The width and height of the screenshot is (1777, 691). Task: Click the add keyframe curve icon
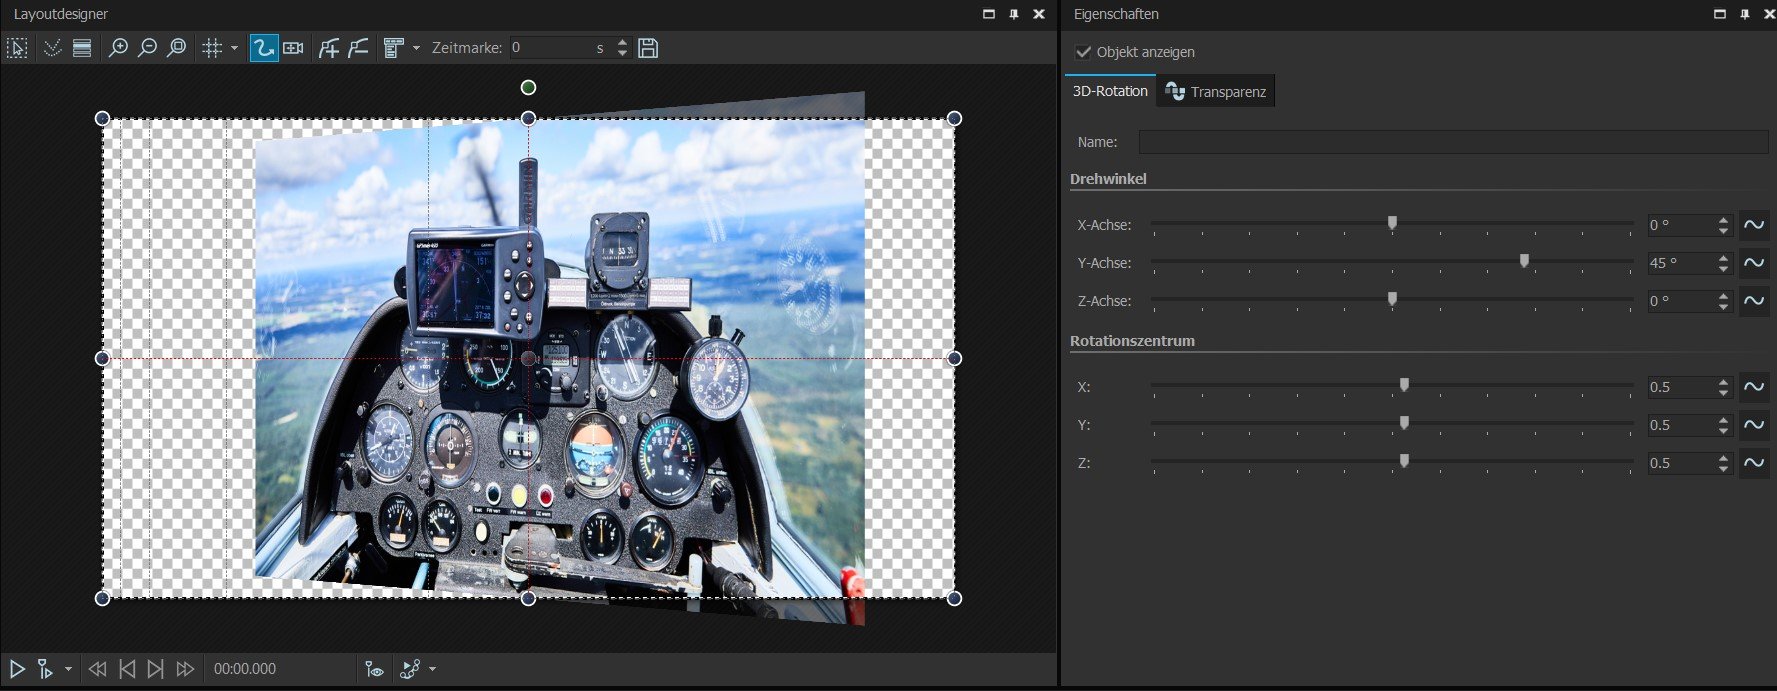pyautogui.click(x=328, y=48)
